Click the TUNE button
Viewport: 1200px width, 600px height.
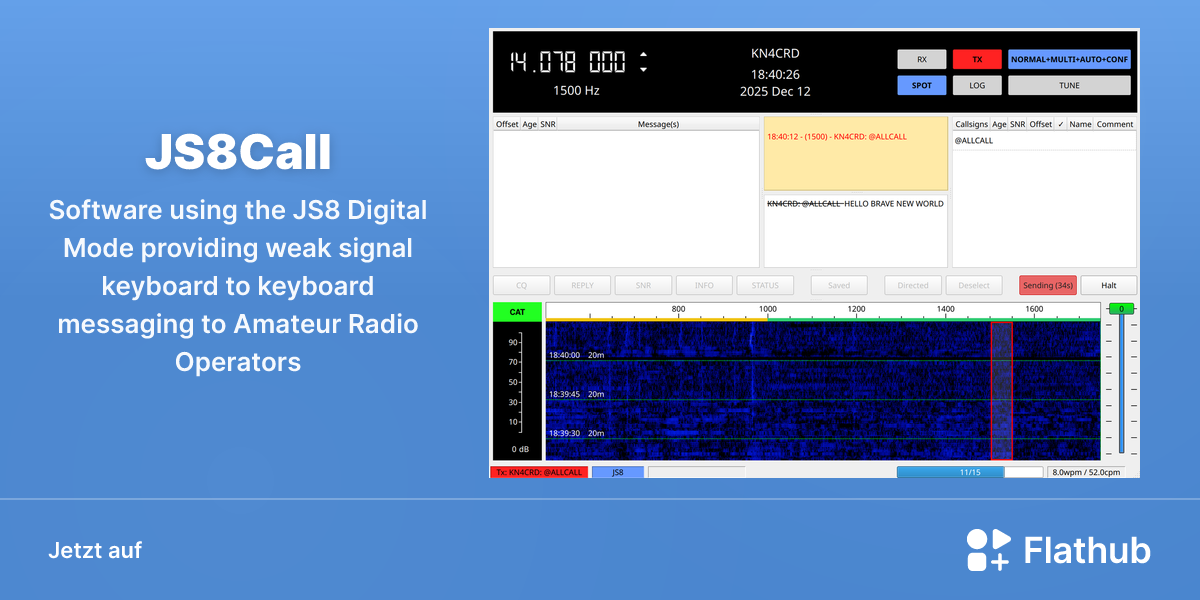(x=1069, y=85)
